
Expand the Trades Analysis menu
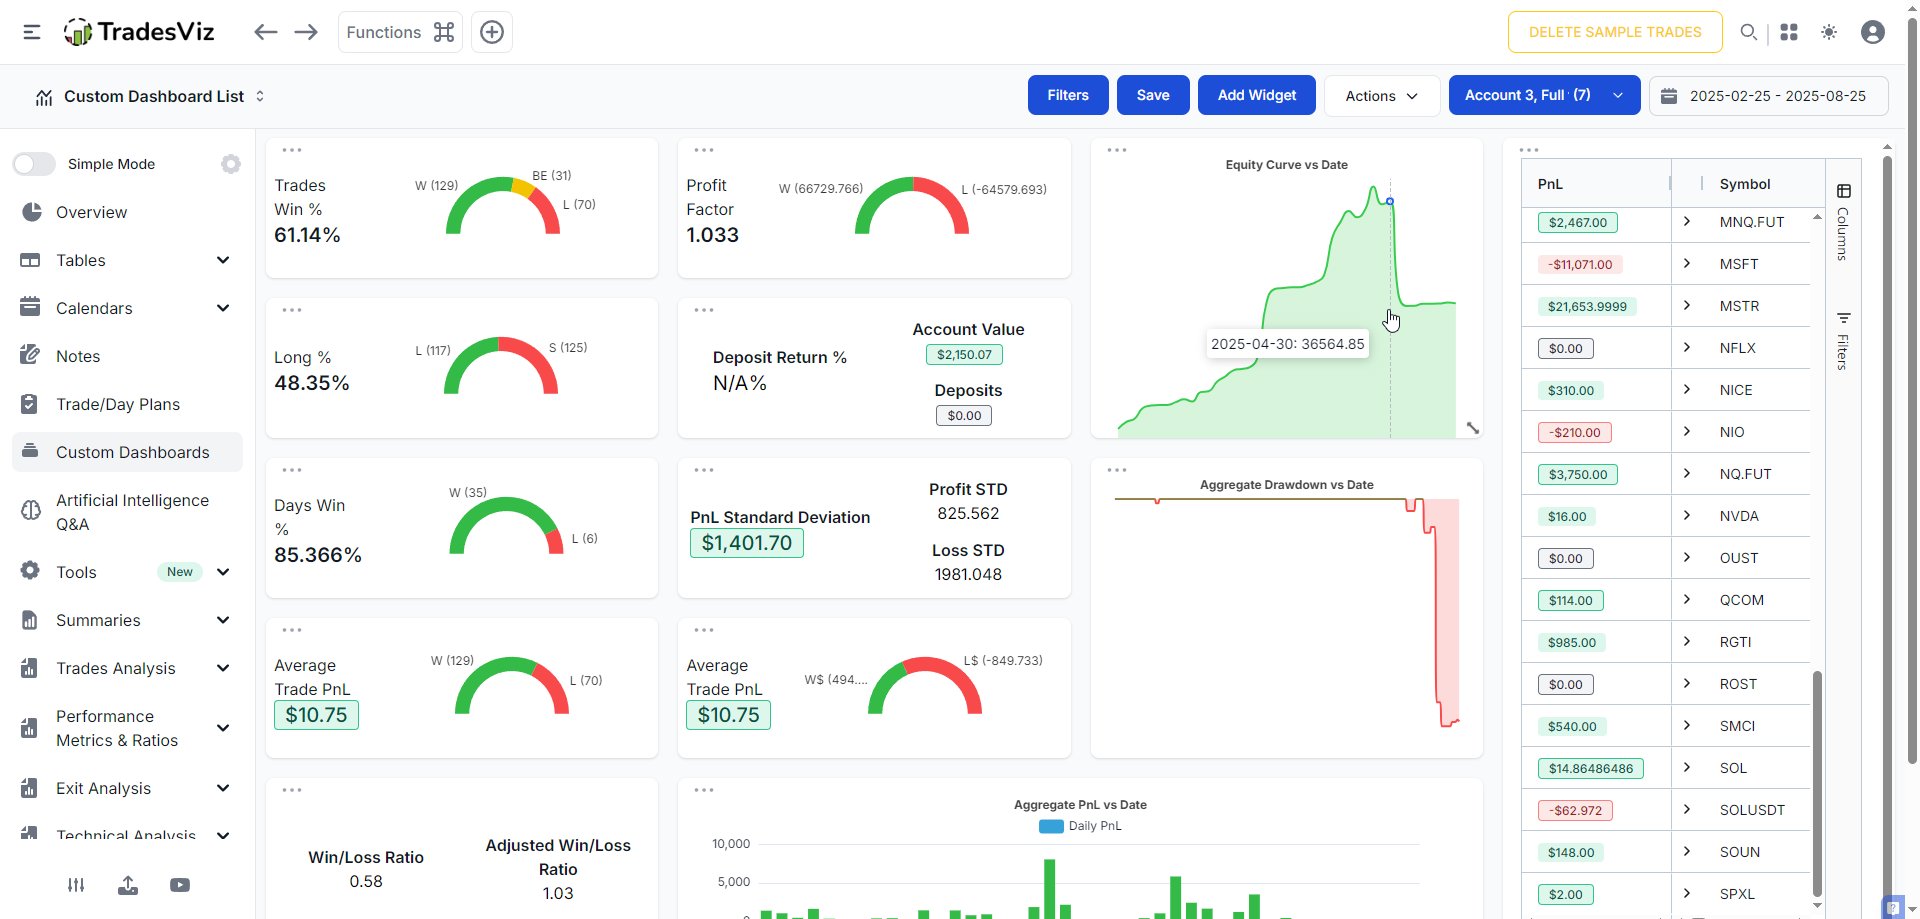[x=127, y=668]
